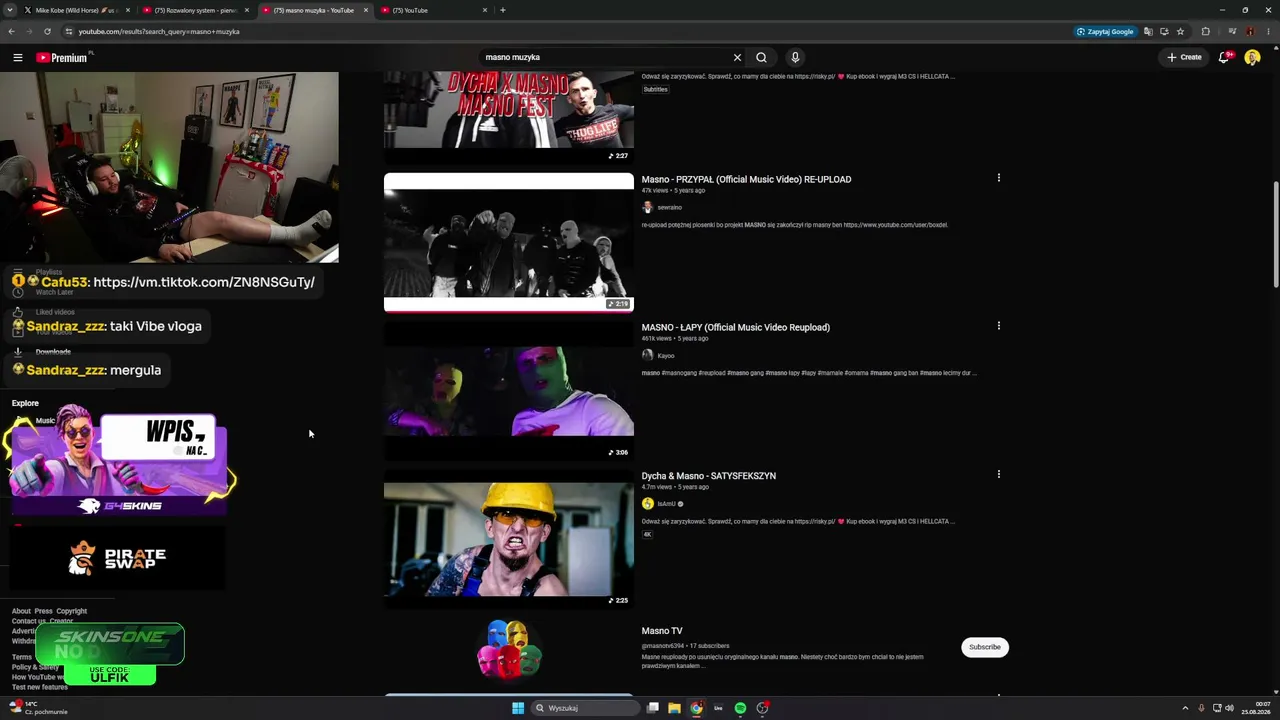The image size is (1280, 720).
Task: Run search with the magnifier button
Action: (x=761, y=57)
